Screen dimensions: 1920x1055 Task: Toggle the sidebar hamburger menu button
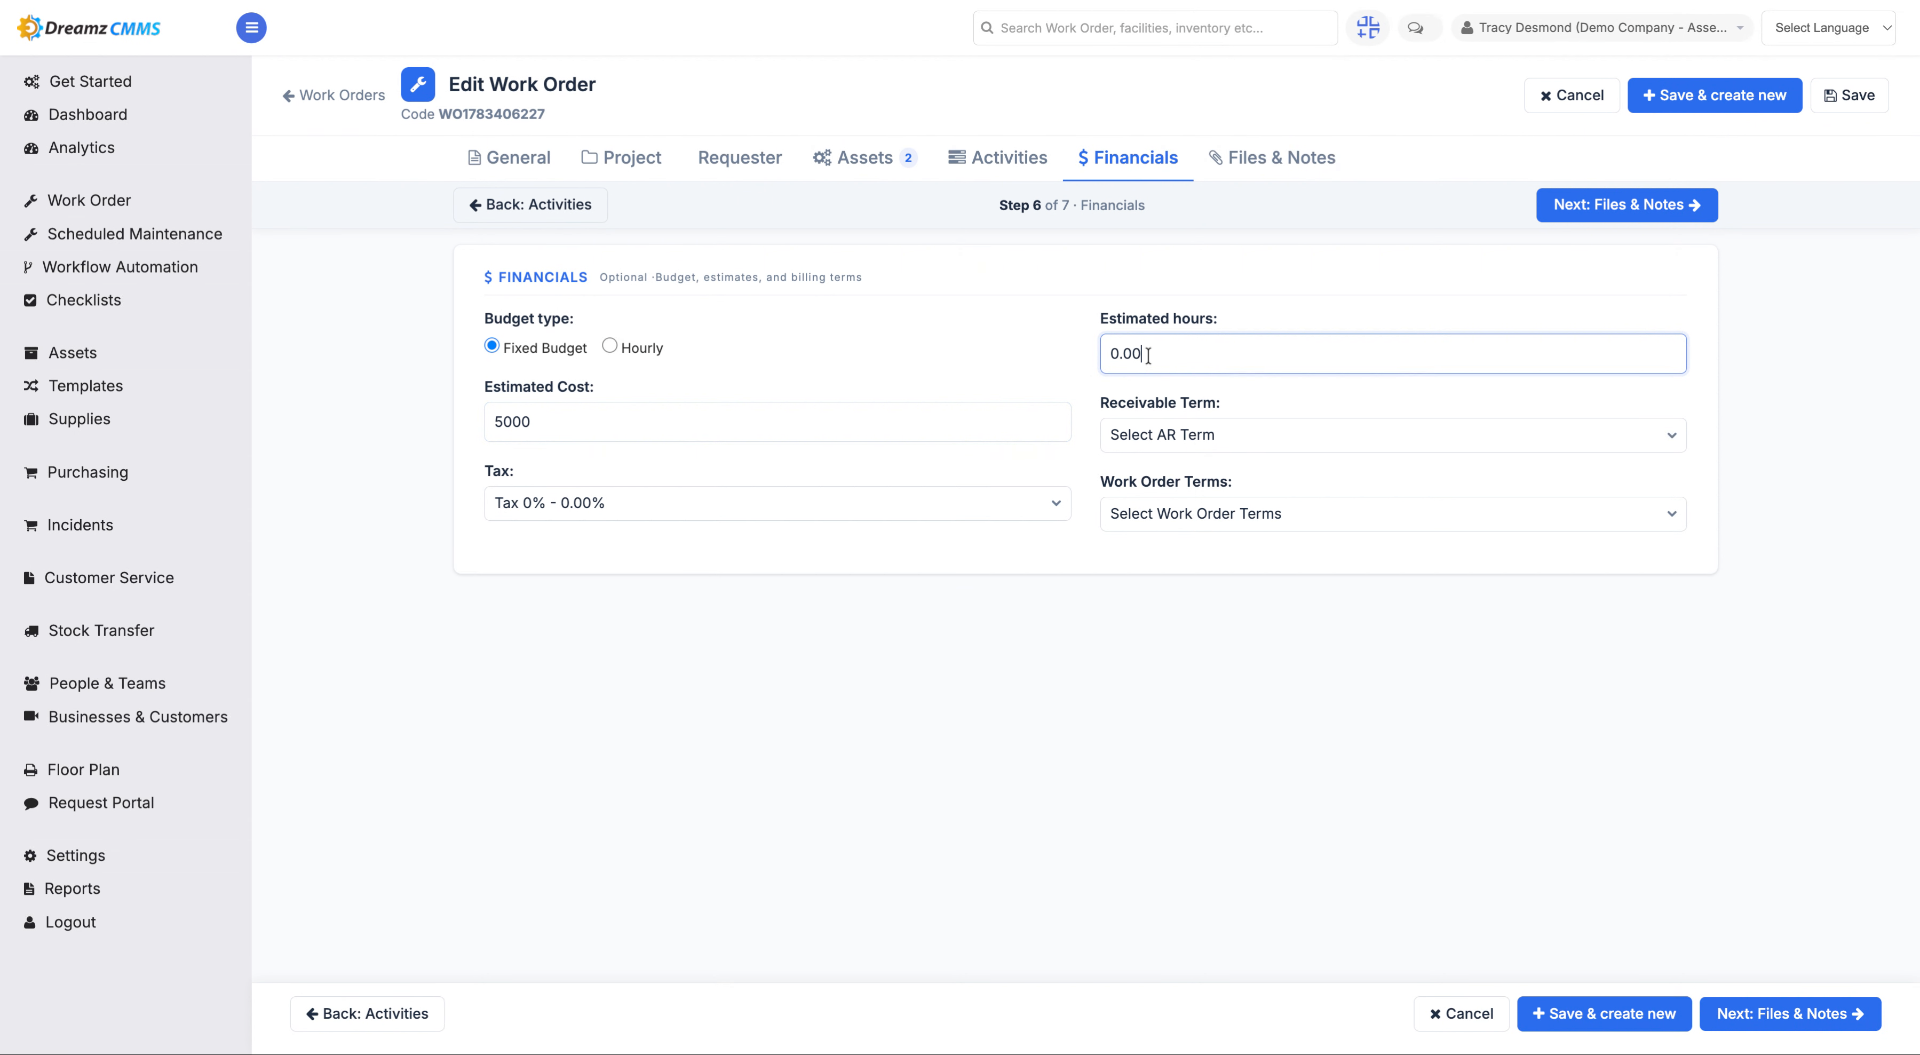click(x=251, y=28)
